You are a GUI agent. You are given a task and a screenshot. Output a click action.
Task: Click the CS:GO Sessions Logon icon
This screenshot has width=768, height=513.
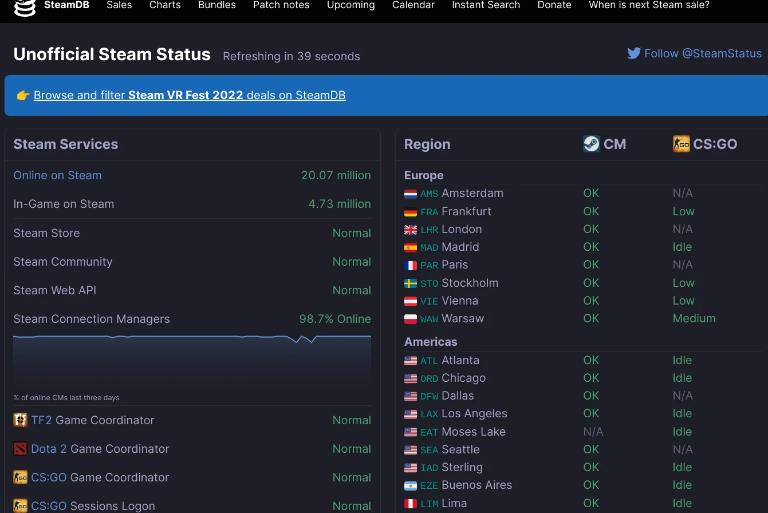(x=20, y=506)
